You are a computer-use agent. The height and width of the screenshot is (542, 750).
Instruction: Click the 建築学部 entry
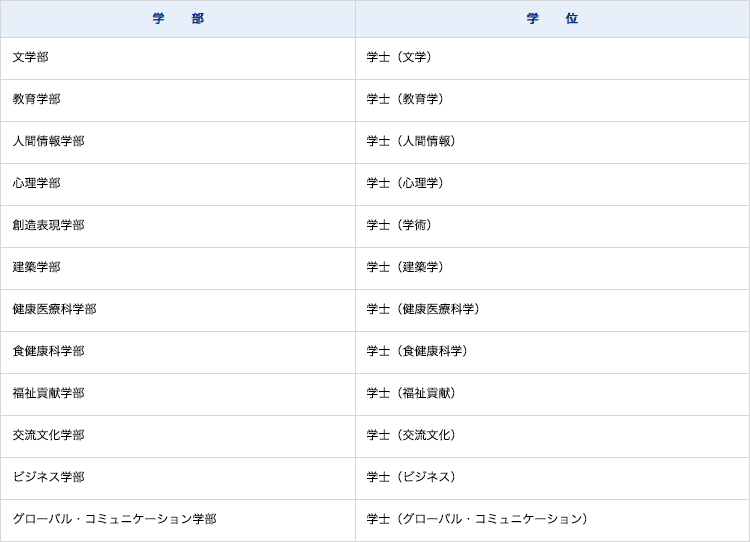37,268
